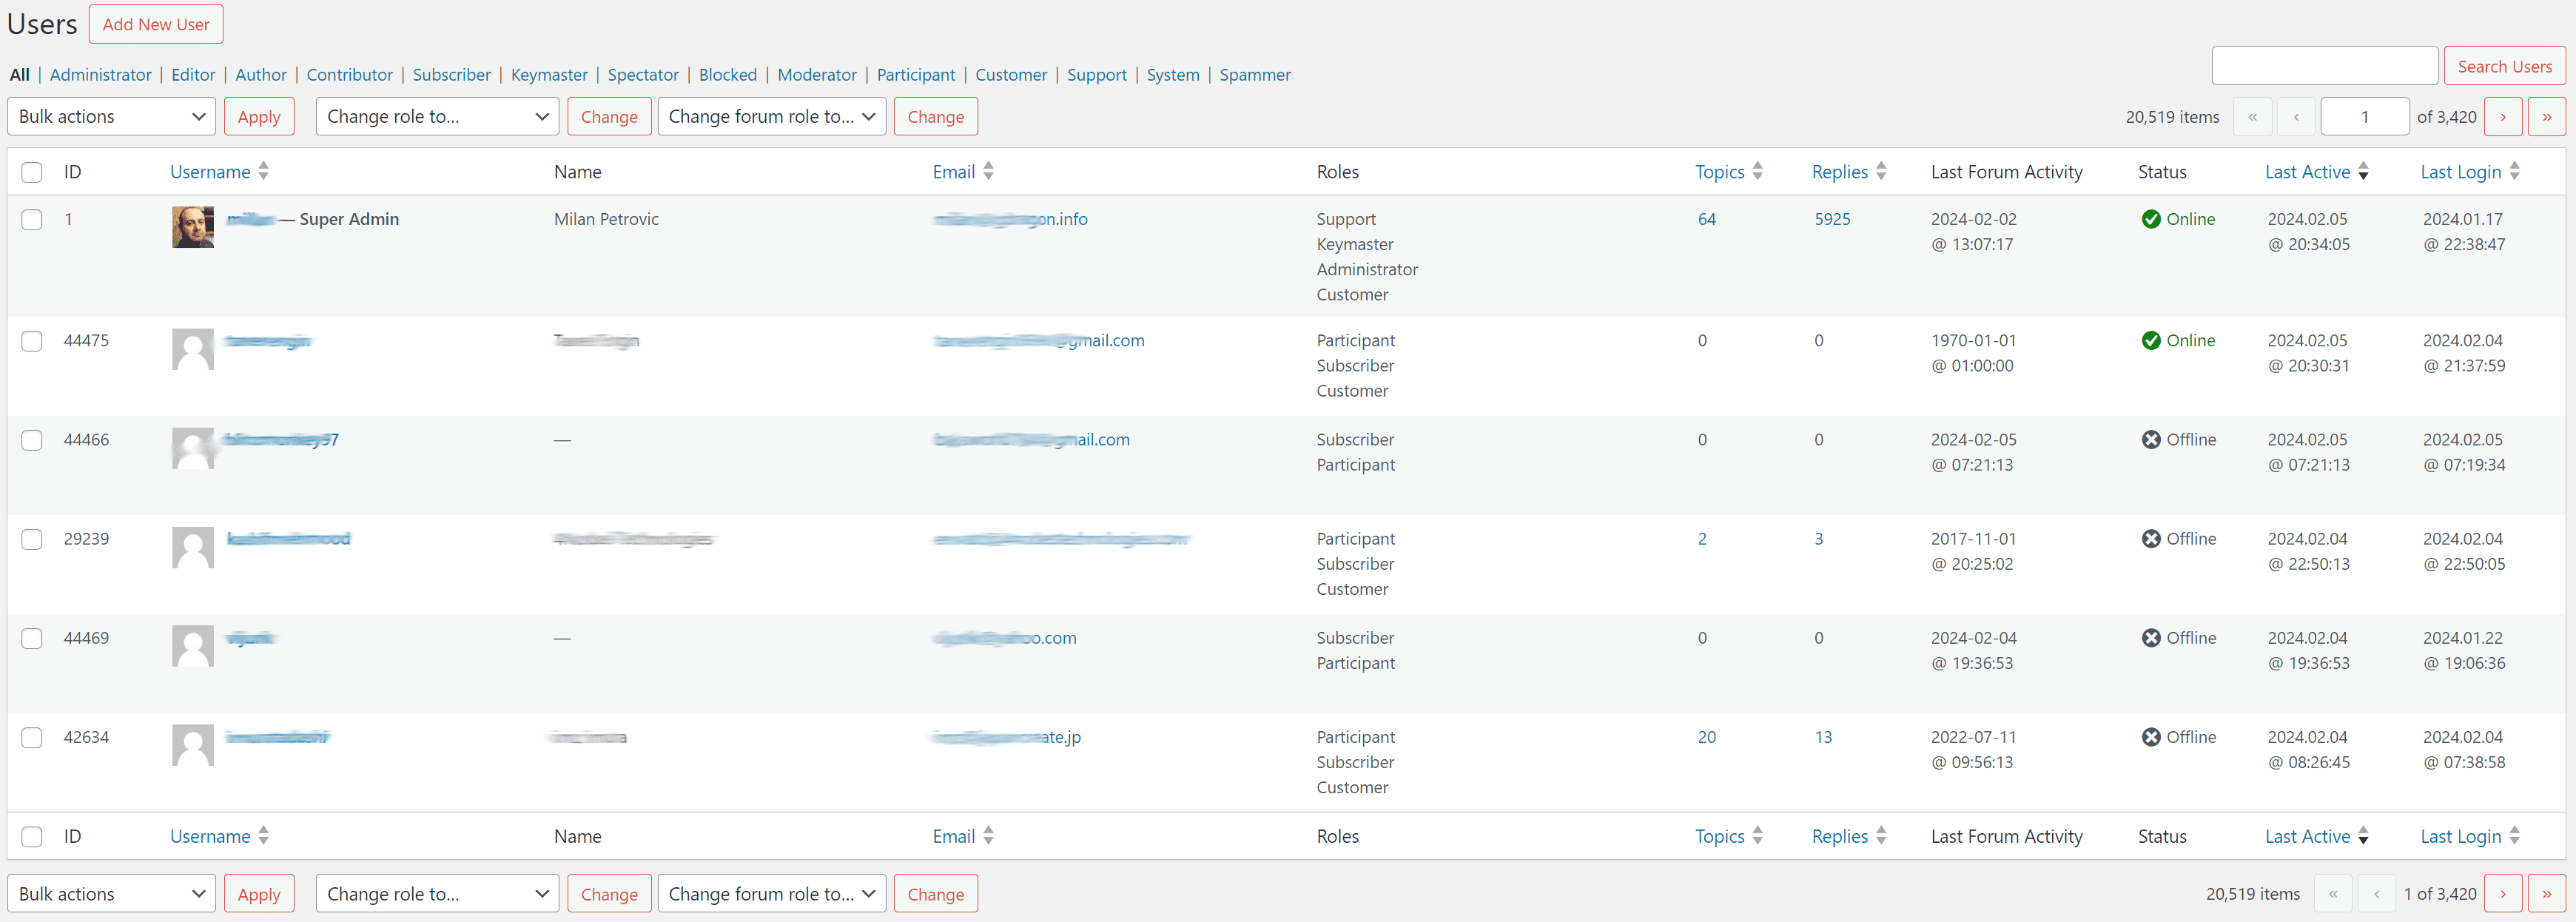Click the top Apply button for bulk actions

tap(259, 117)
